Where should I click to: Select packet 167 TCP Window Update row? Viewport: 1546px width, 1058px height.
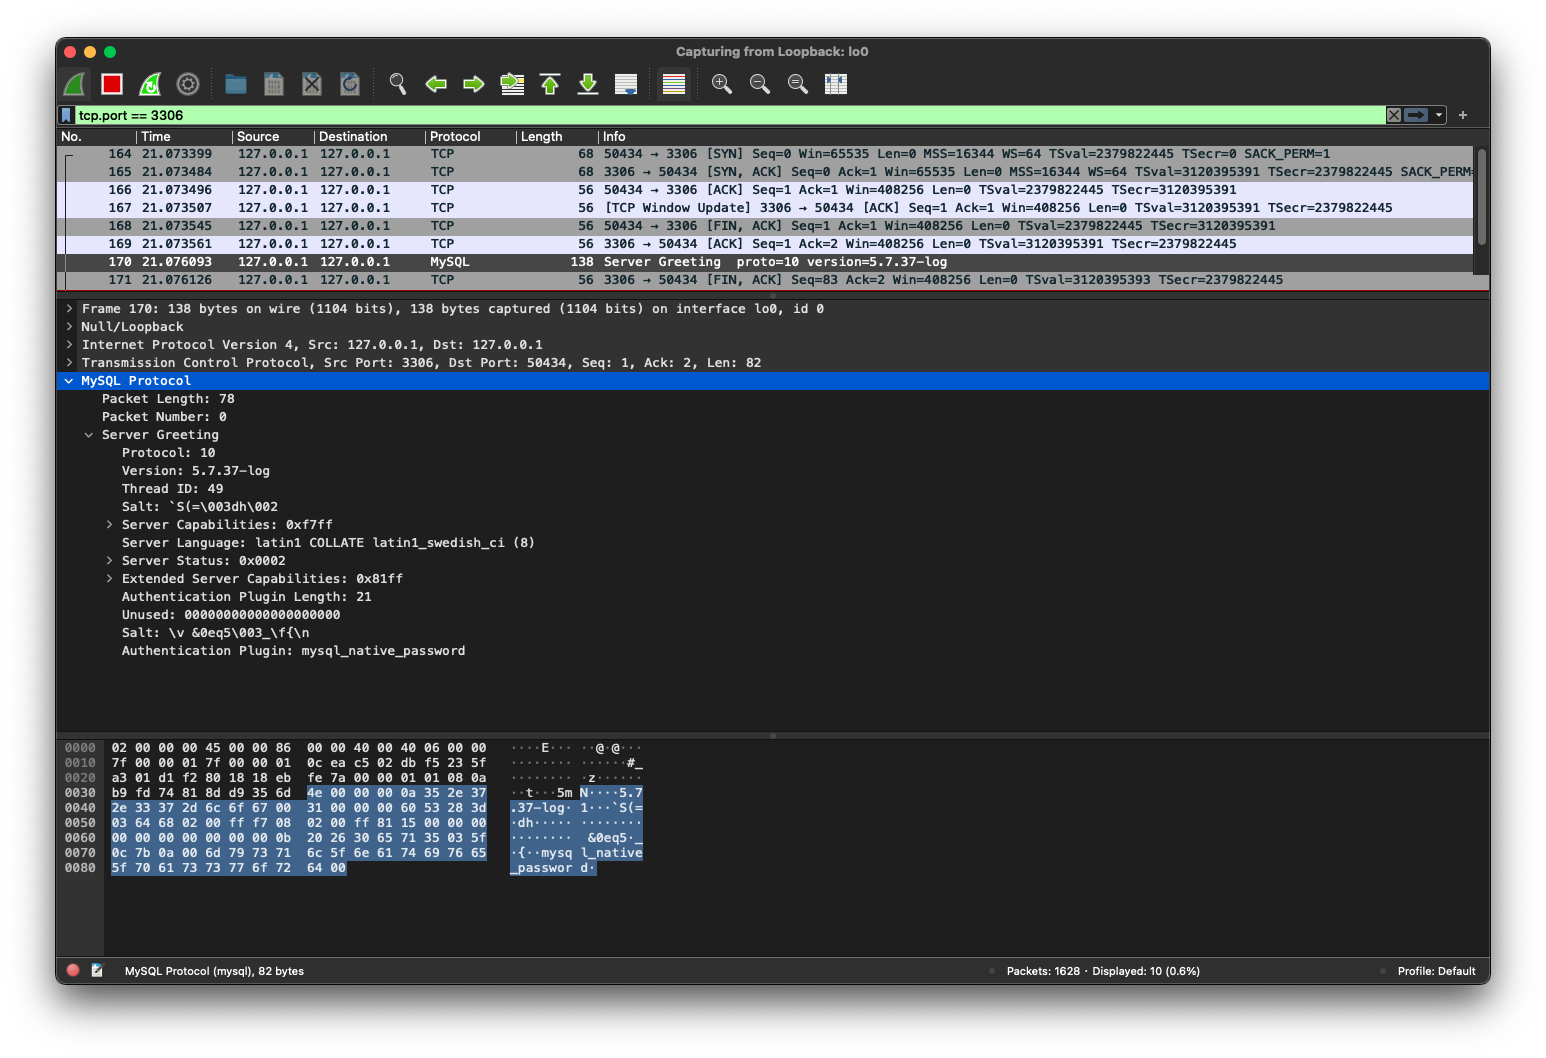[766, 208]
